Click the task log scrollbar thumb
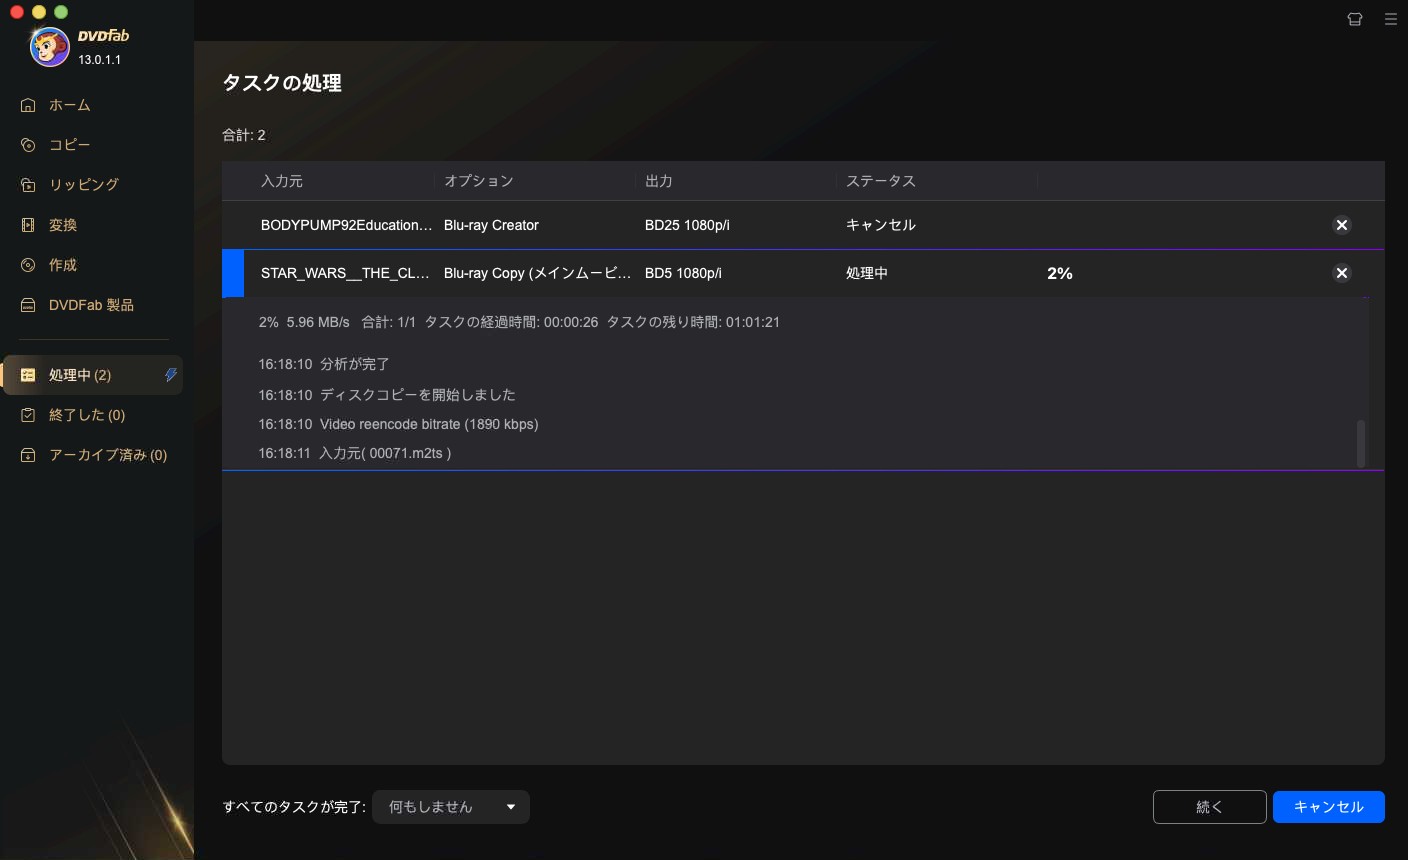 point(1361,444)
